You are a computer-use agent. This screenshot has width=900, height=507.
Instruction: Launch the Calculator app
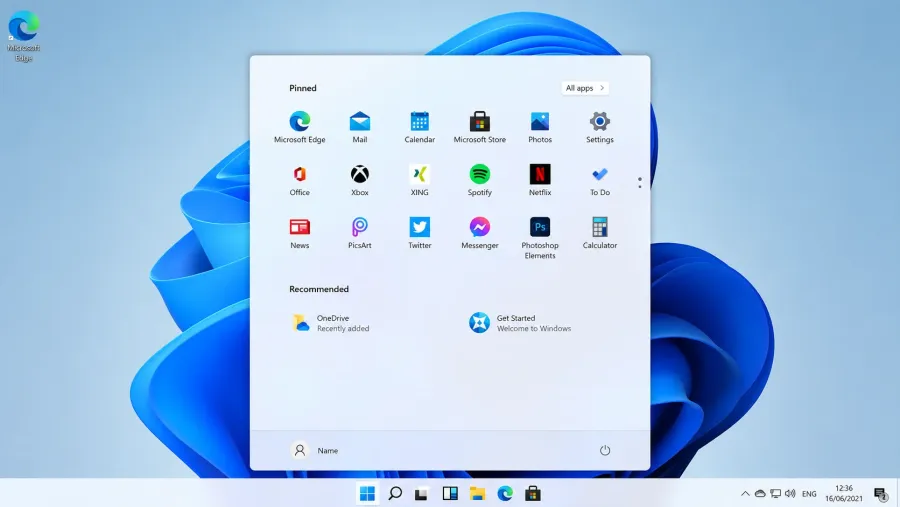point(600,233)
